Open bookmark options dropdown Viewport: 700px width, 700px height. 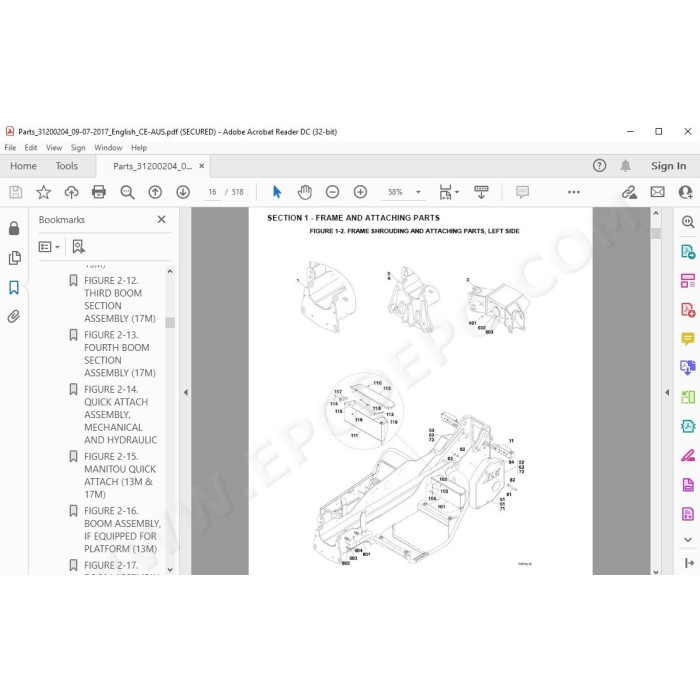click(x=49, y=246)
